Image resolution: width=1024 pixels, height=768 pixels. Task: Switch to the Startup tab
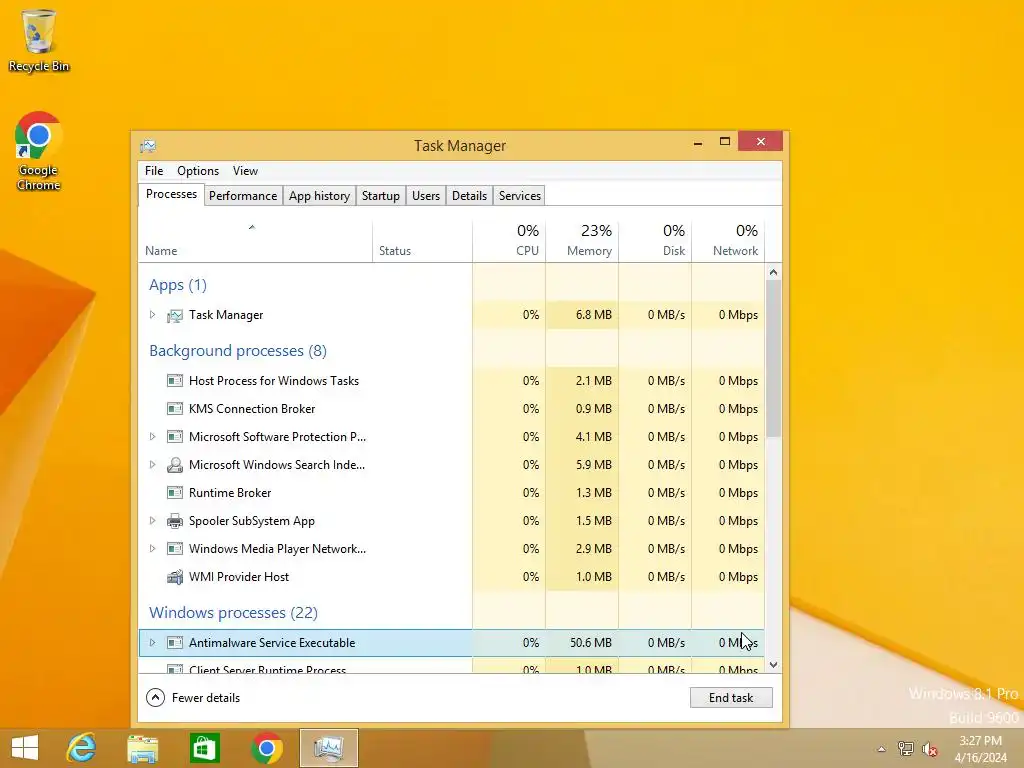pyautogui.click(x=381, y=196)
